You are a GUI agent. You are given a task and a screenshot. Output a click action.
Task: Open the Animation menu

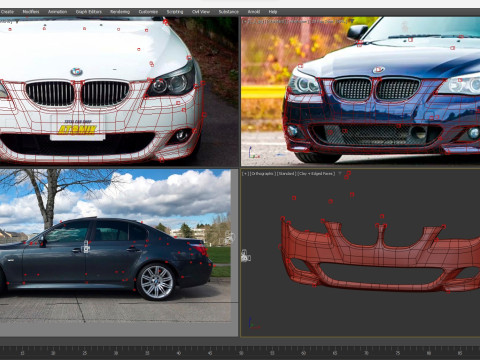pyautogui.click(x=57, y=12)
